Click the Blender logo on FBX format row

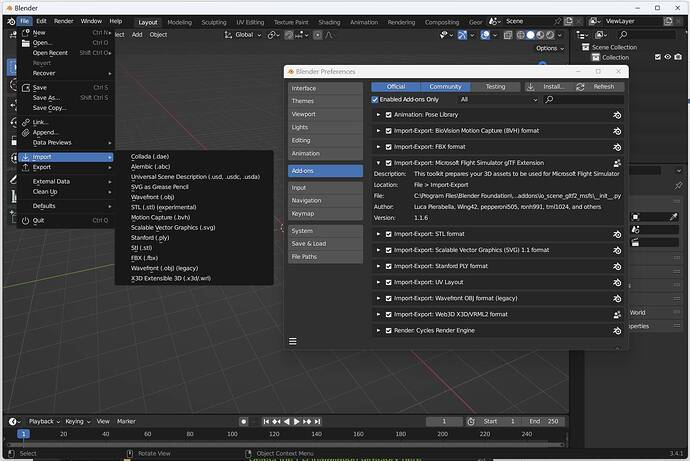617,146
